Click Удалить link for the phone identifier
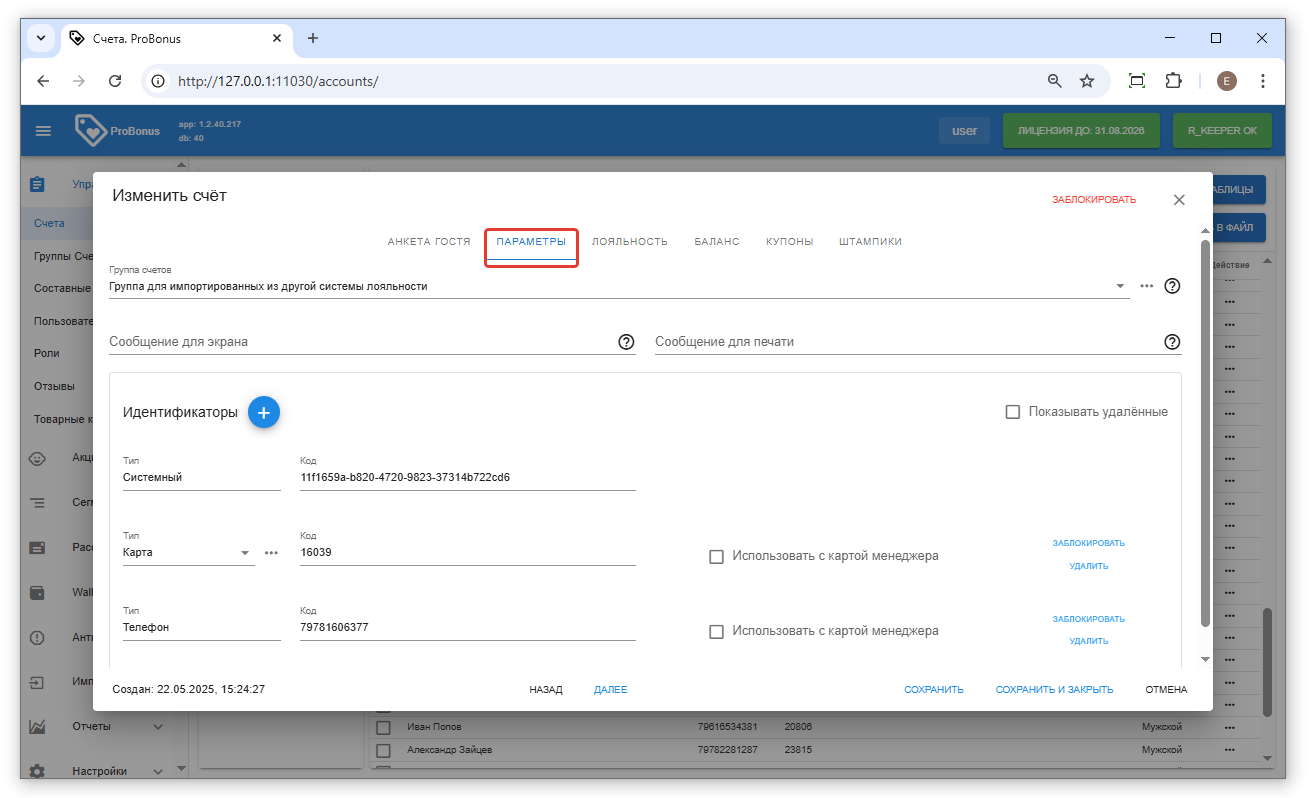Screen dimensions: 1313x798 [x=1088, y=641]
